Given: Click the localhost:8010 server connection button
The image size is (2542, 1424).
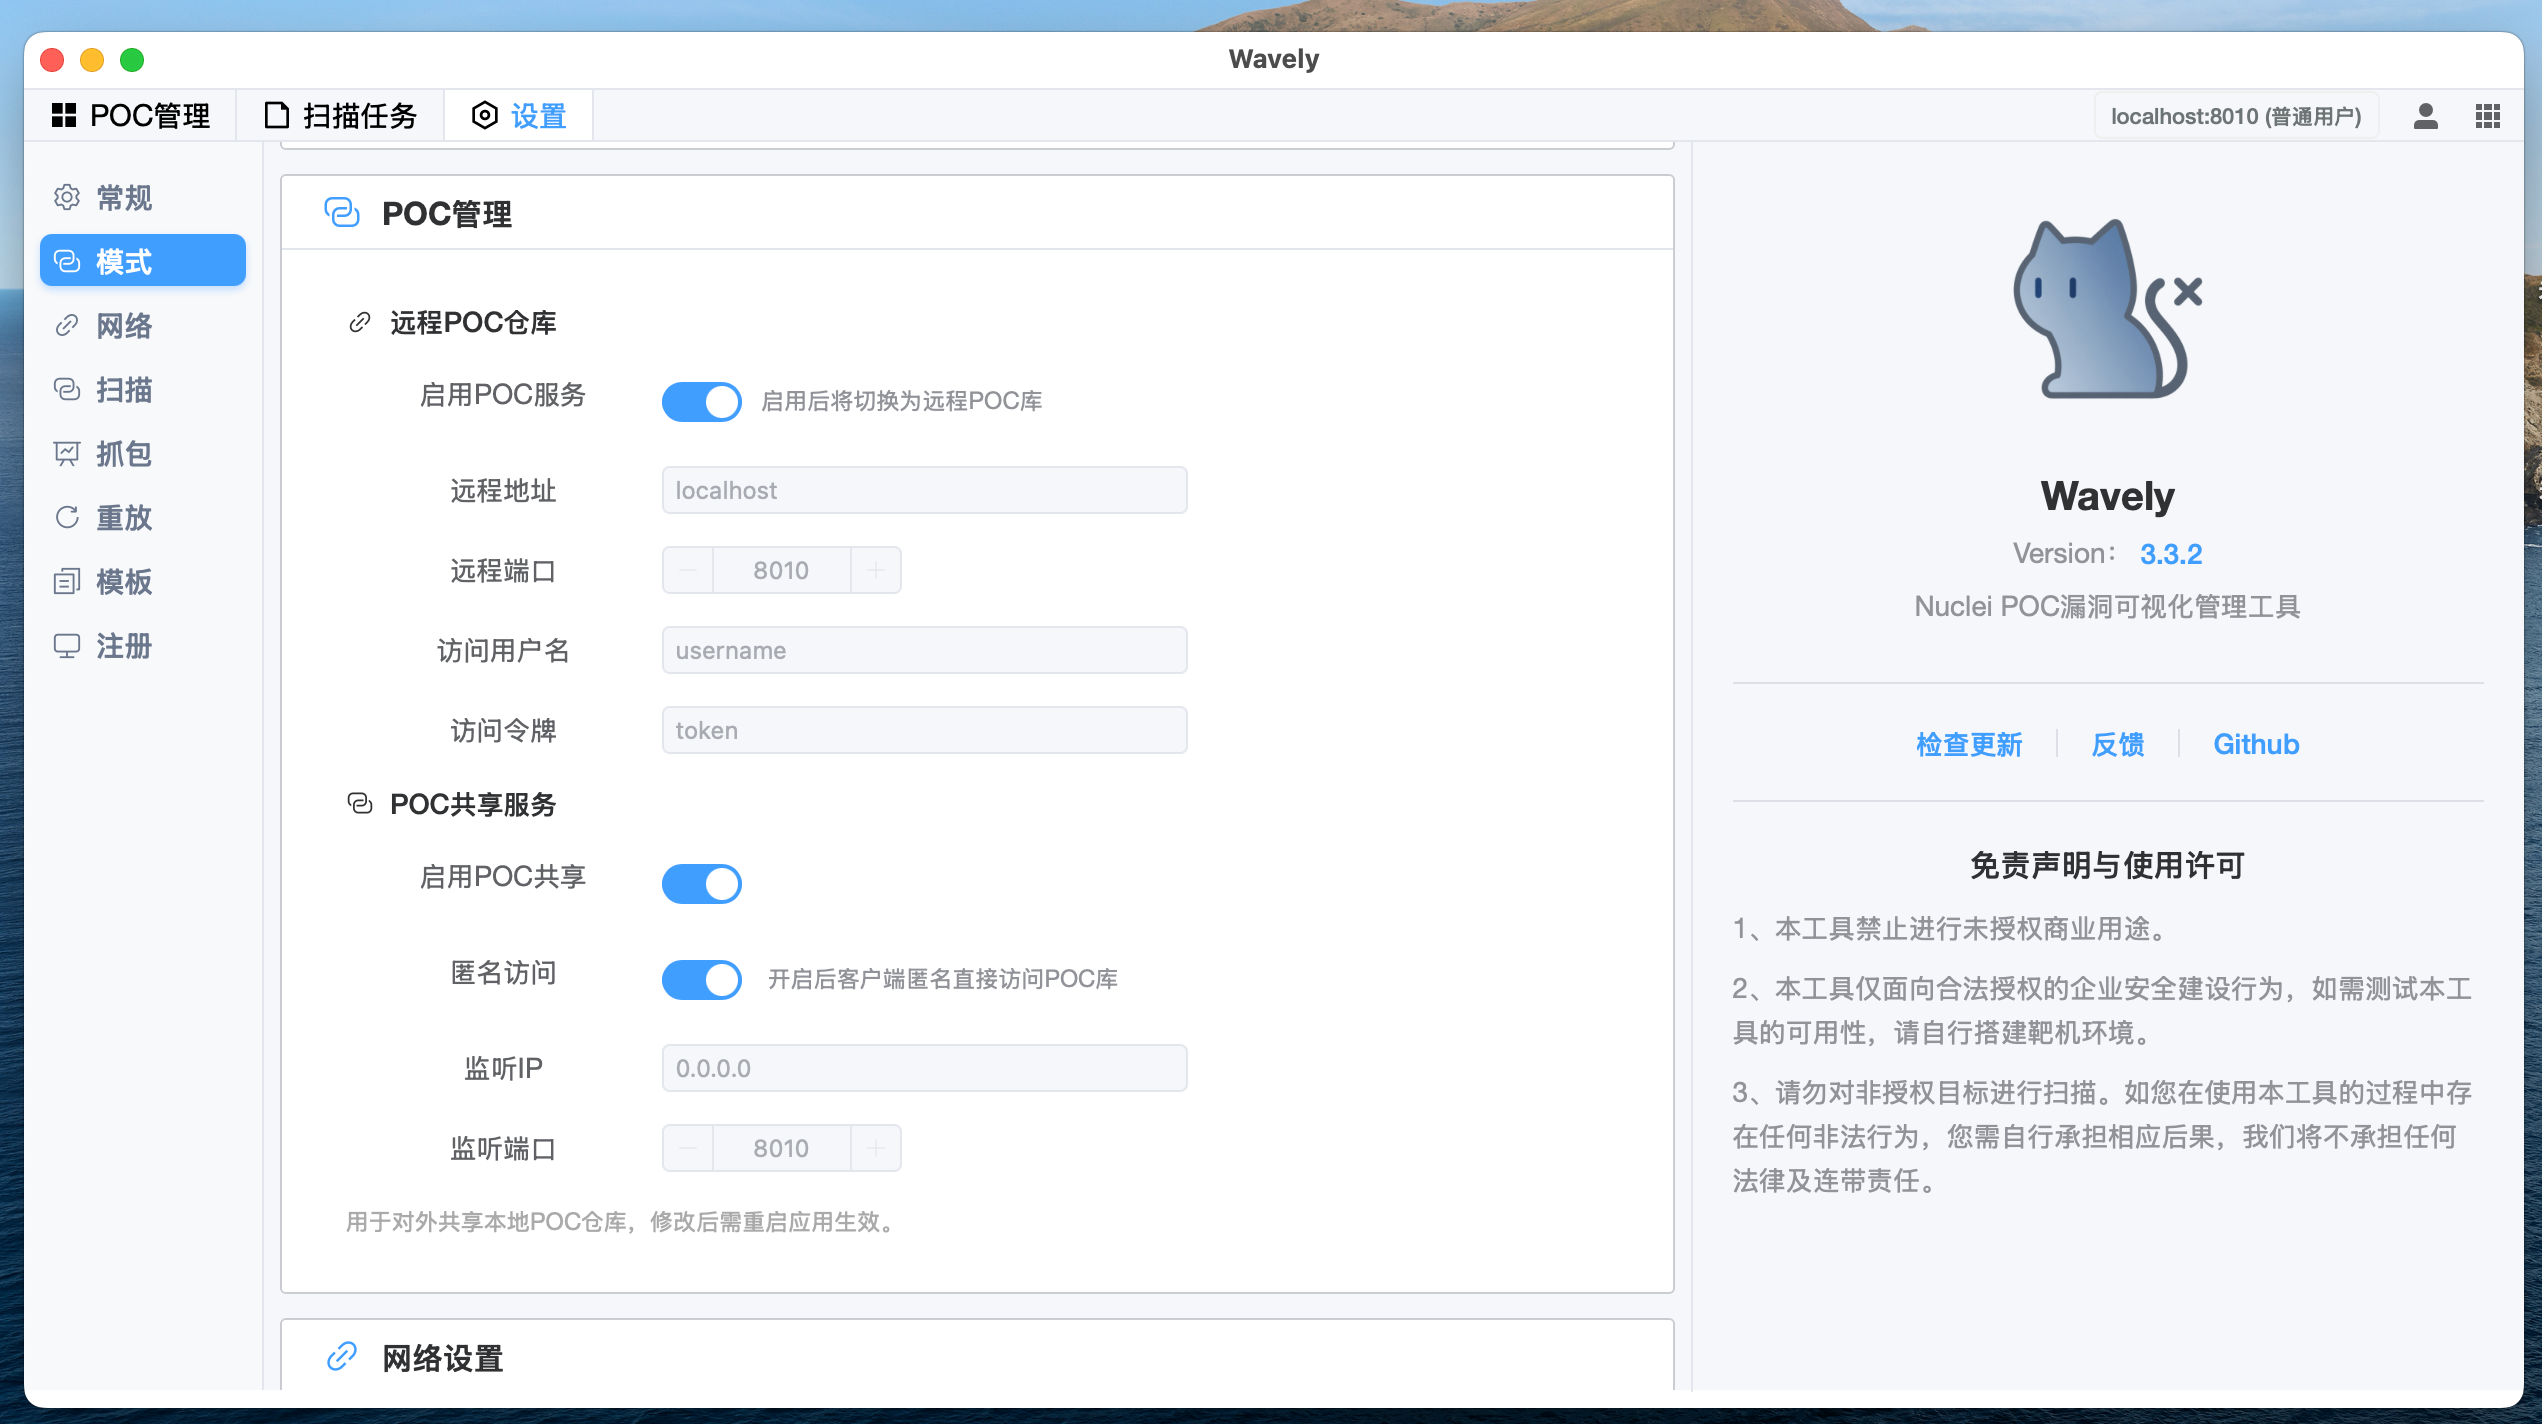Looking at the screenshot, I should [x=2236, y=116].
